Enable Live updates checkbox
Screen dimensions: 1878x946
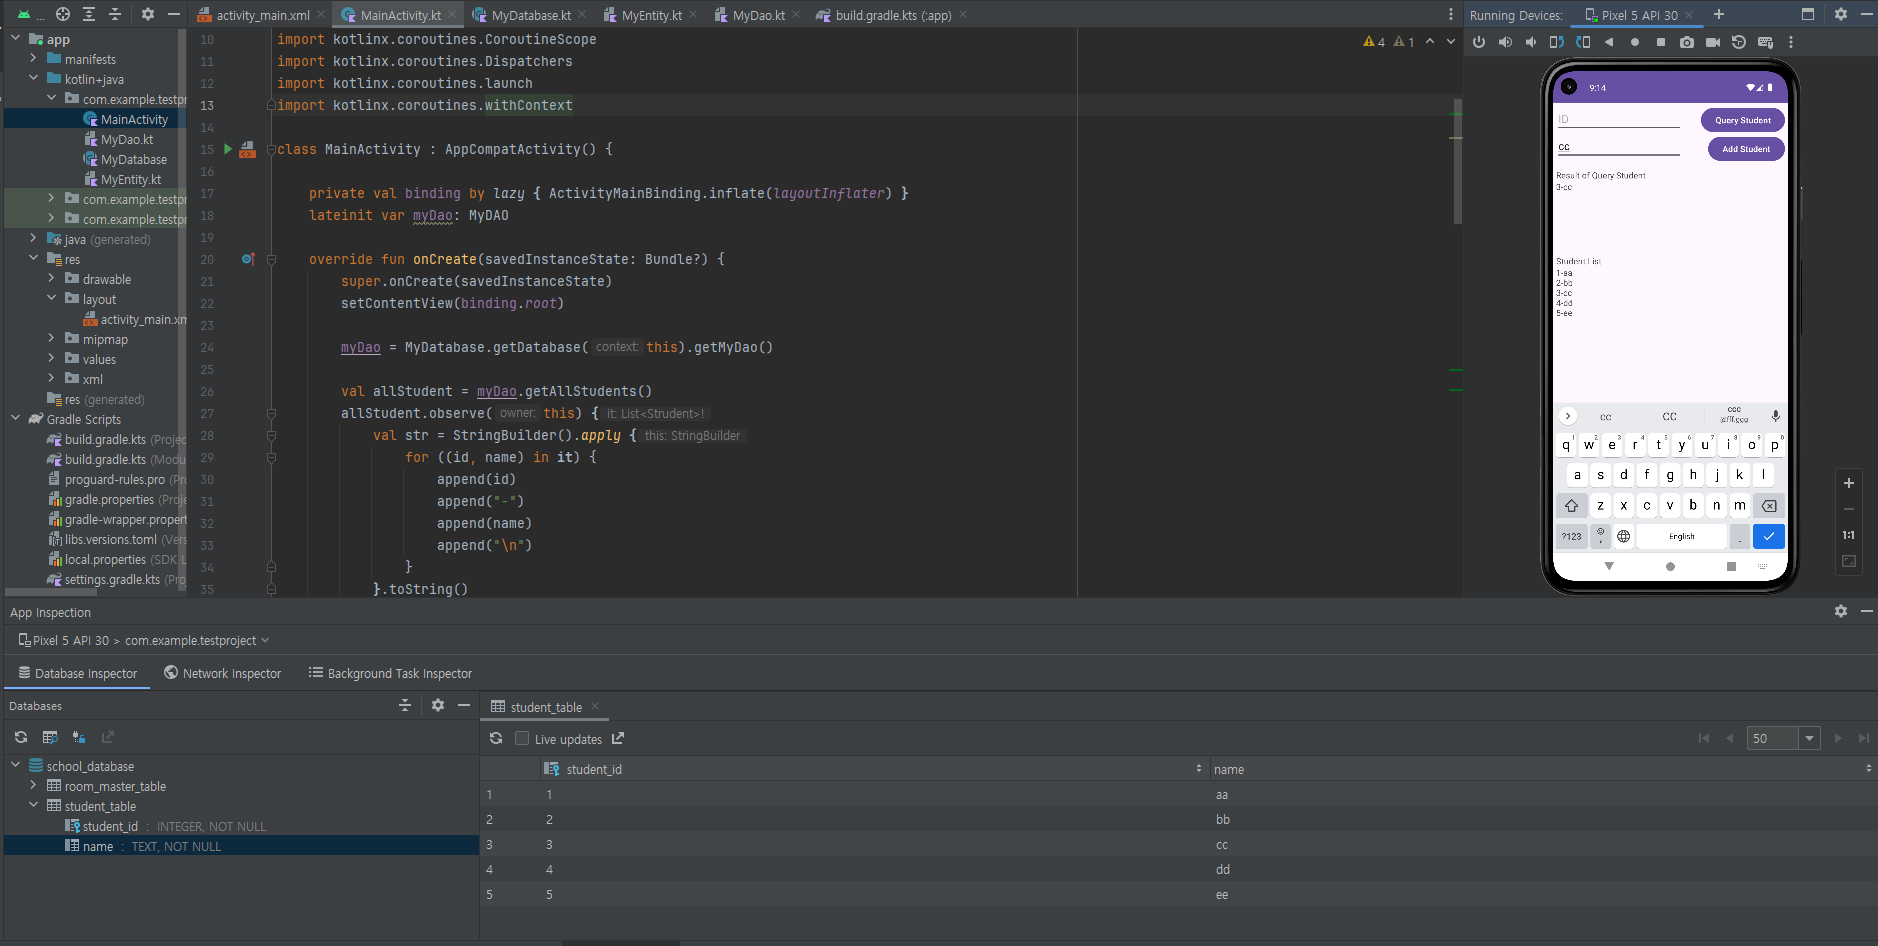(522, 738)
